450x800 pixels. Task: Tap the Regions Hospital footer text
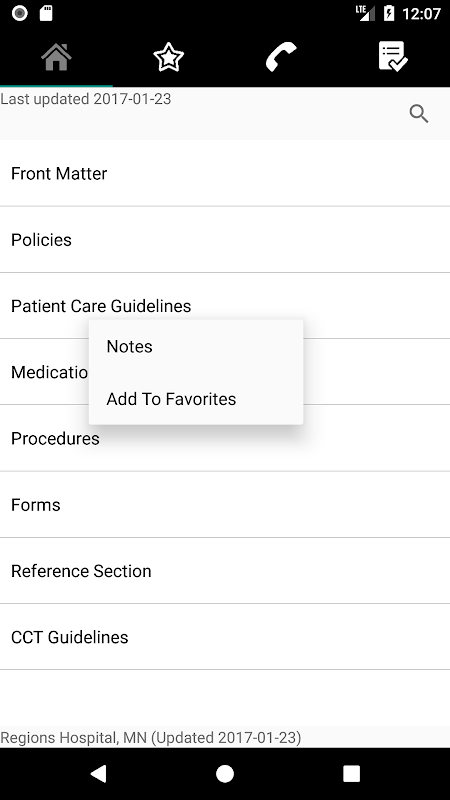151,738
